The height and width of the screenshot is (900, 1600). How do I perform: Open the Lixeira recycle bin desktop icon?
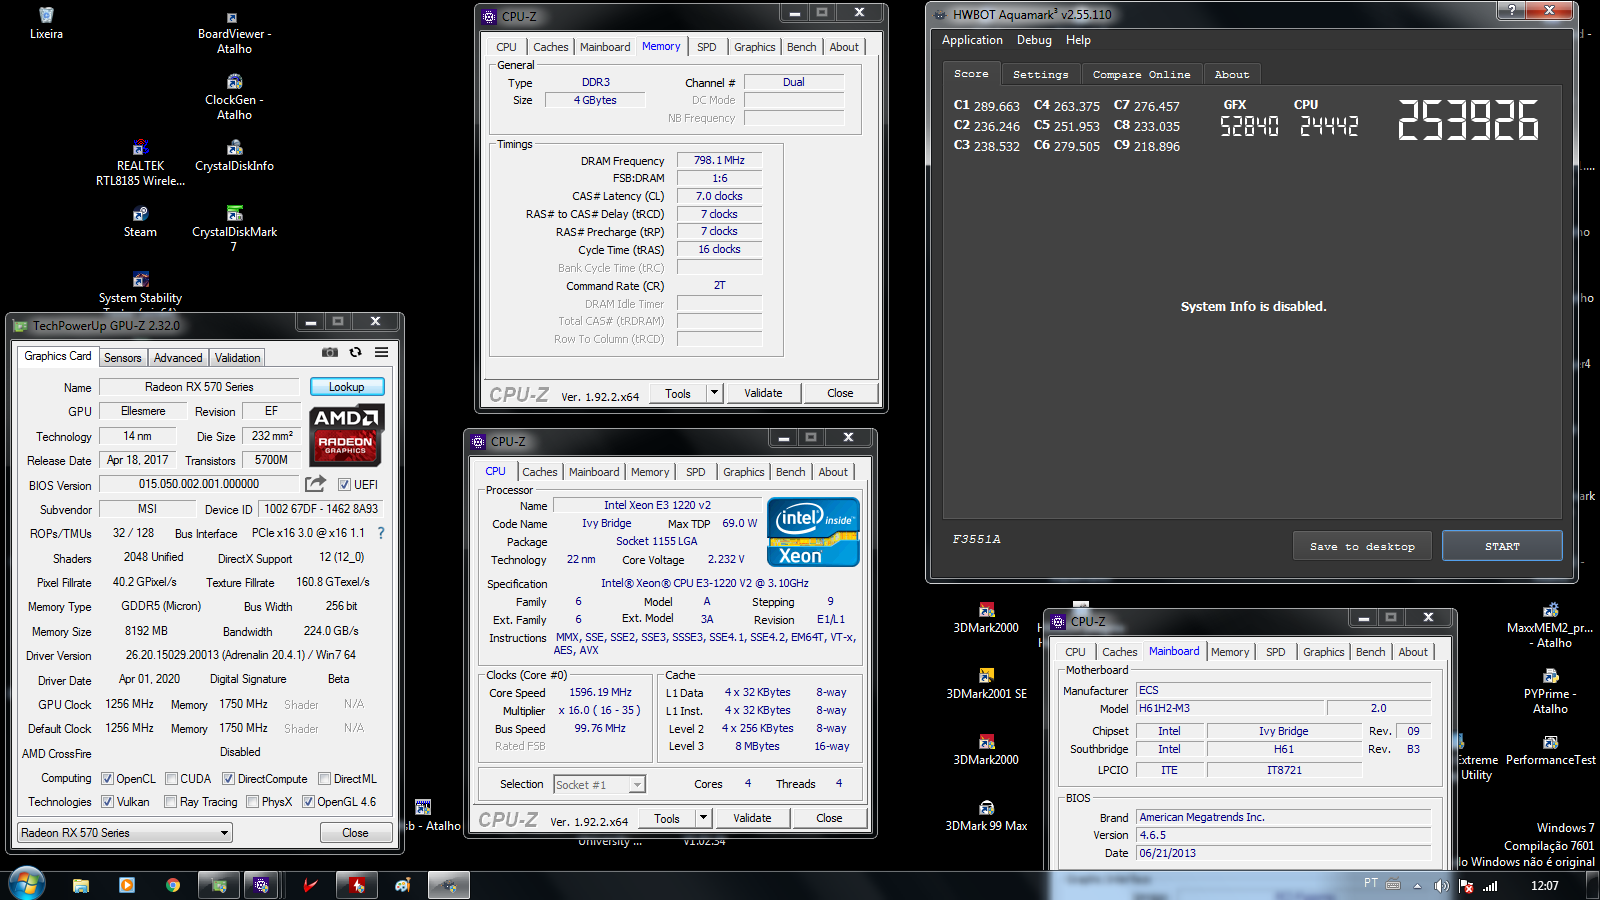pos(46,24)
